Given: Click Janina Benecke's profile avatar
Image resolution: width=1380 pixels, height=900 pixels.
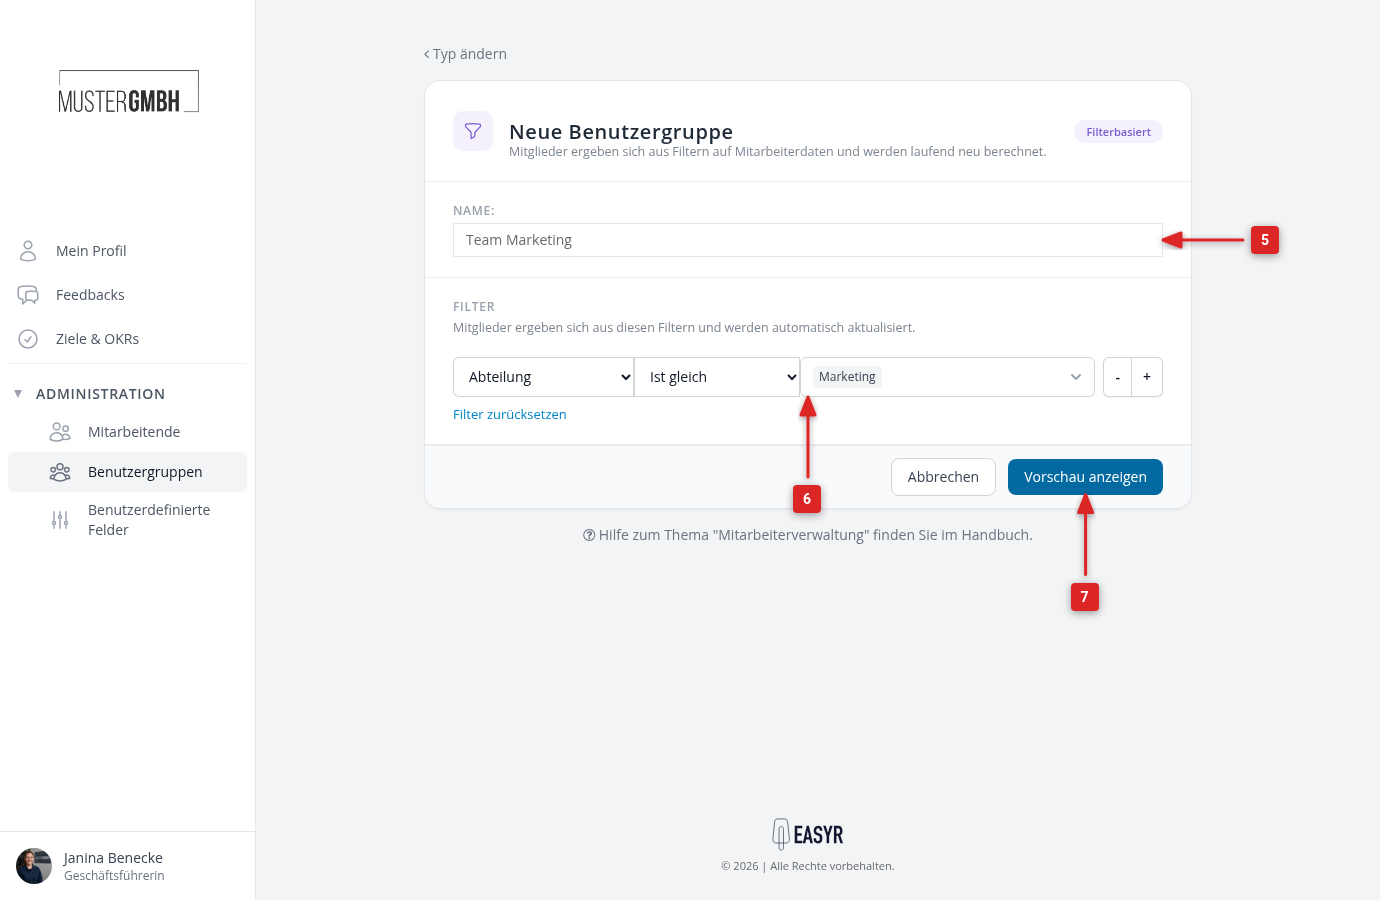Looking at the screenshot, I should (34, 866).
